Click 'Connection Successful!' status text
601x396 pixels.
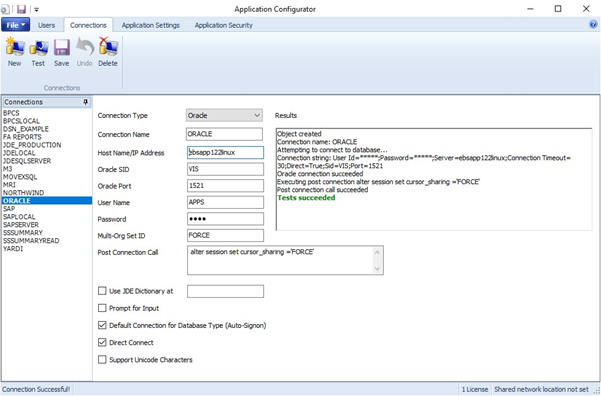coord(36,389)
